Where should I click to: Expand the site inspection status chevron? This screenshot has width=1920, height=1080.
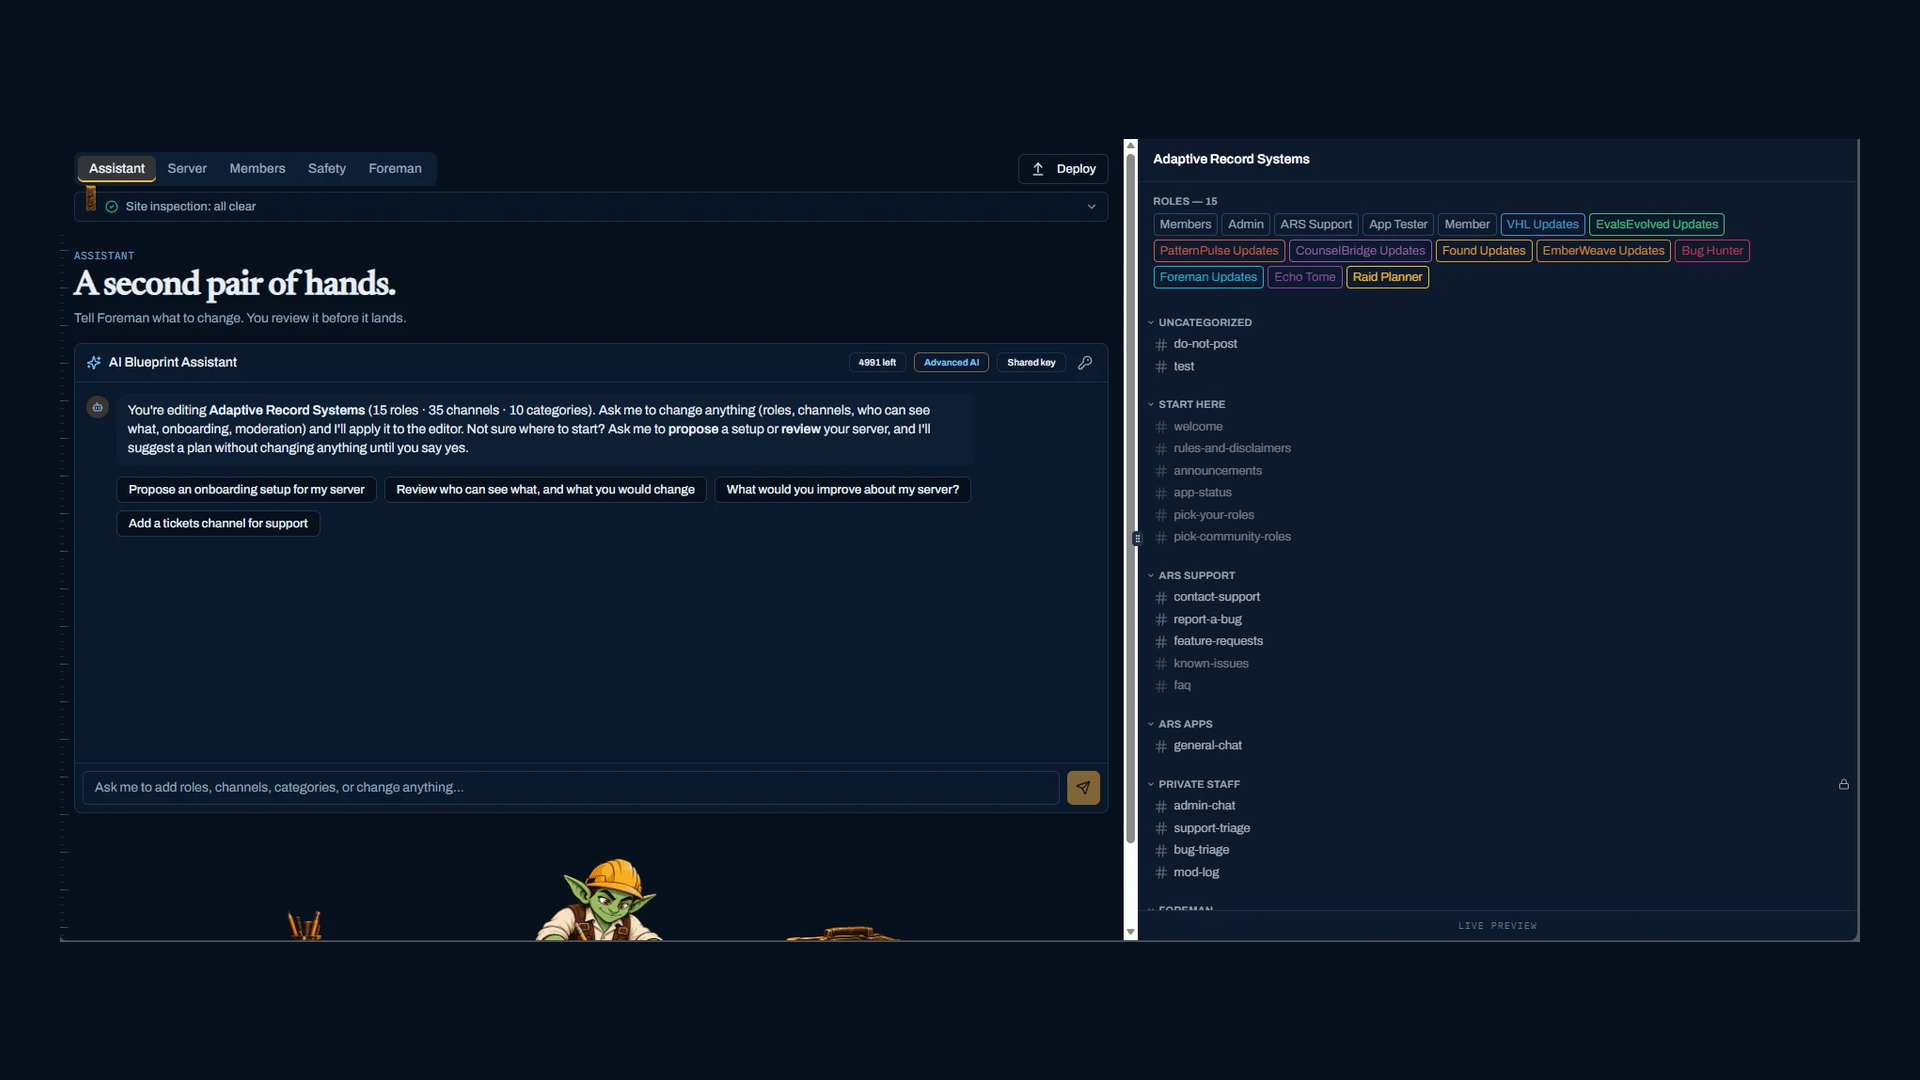(1091, 207)
